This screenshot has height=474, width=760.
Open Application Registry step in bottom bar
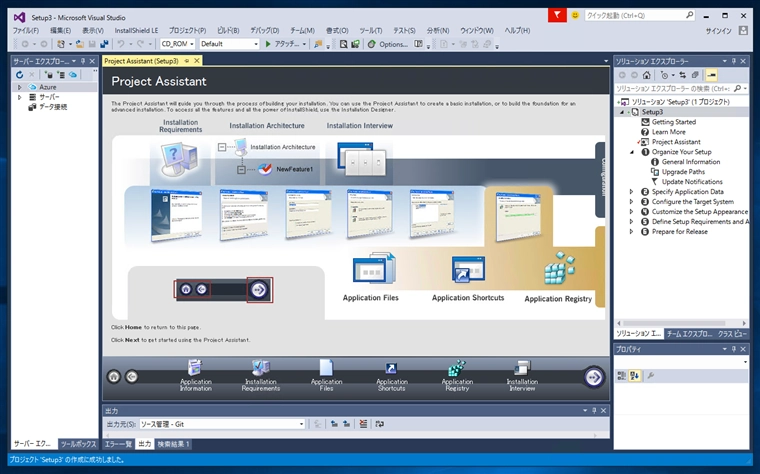point(457,375)
